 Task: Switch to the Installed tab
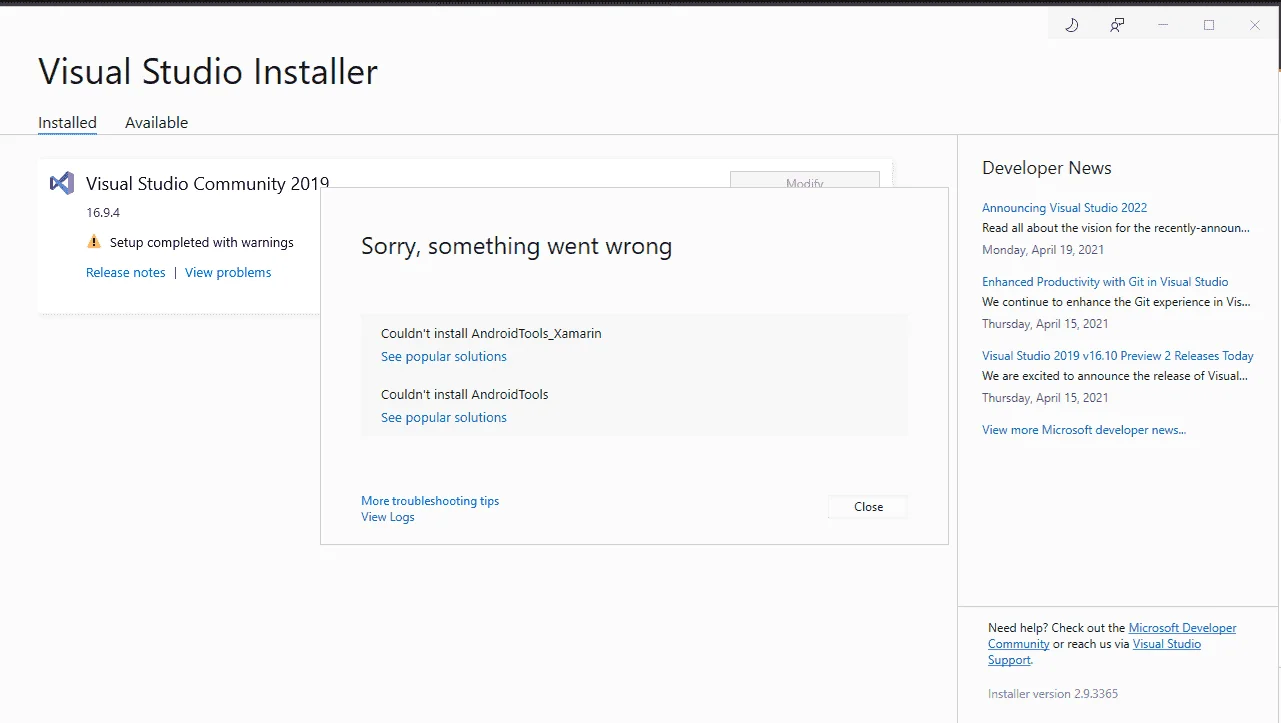pyautogui.click(x=67, y=123)
